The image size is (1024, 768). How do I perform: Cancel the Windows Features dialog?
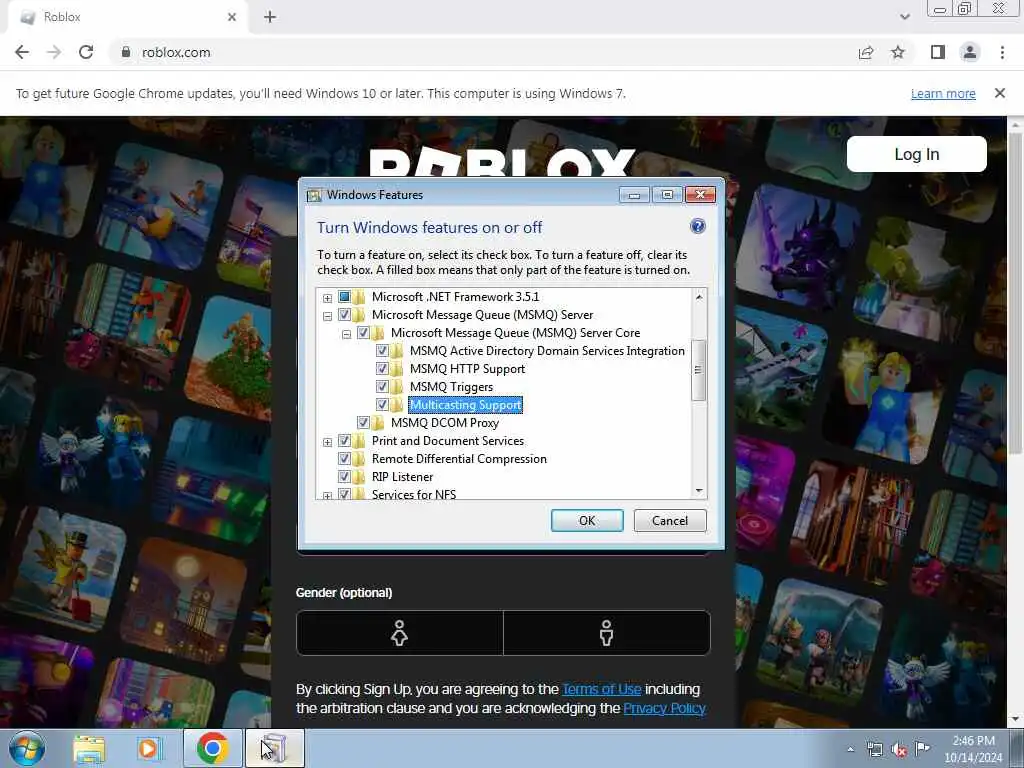click(670, 520)
